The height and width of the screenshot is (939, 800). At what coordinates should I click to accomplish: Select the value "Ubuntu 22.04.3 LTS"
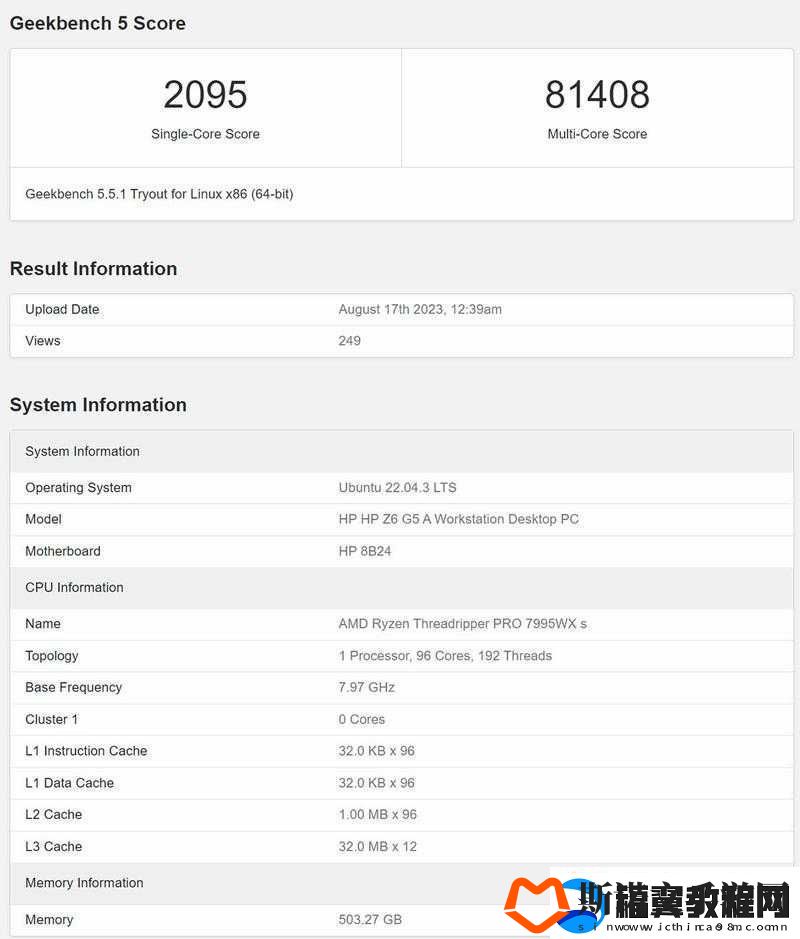398,487
